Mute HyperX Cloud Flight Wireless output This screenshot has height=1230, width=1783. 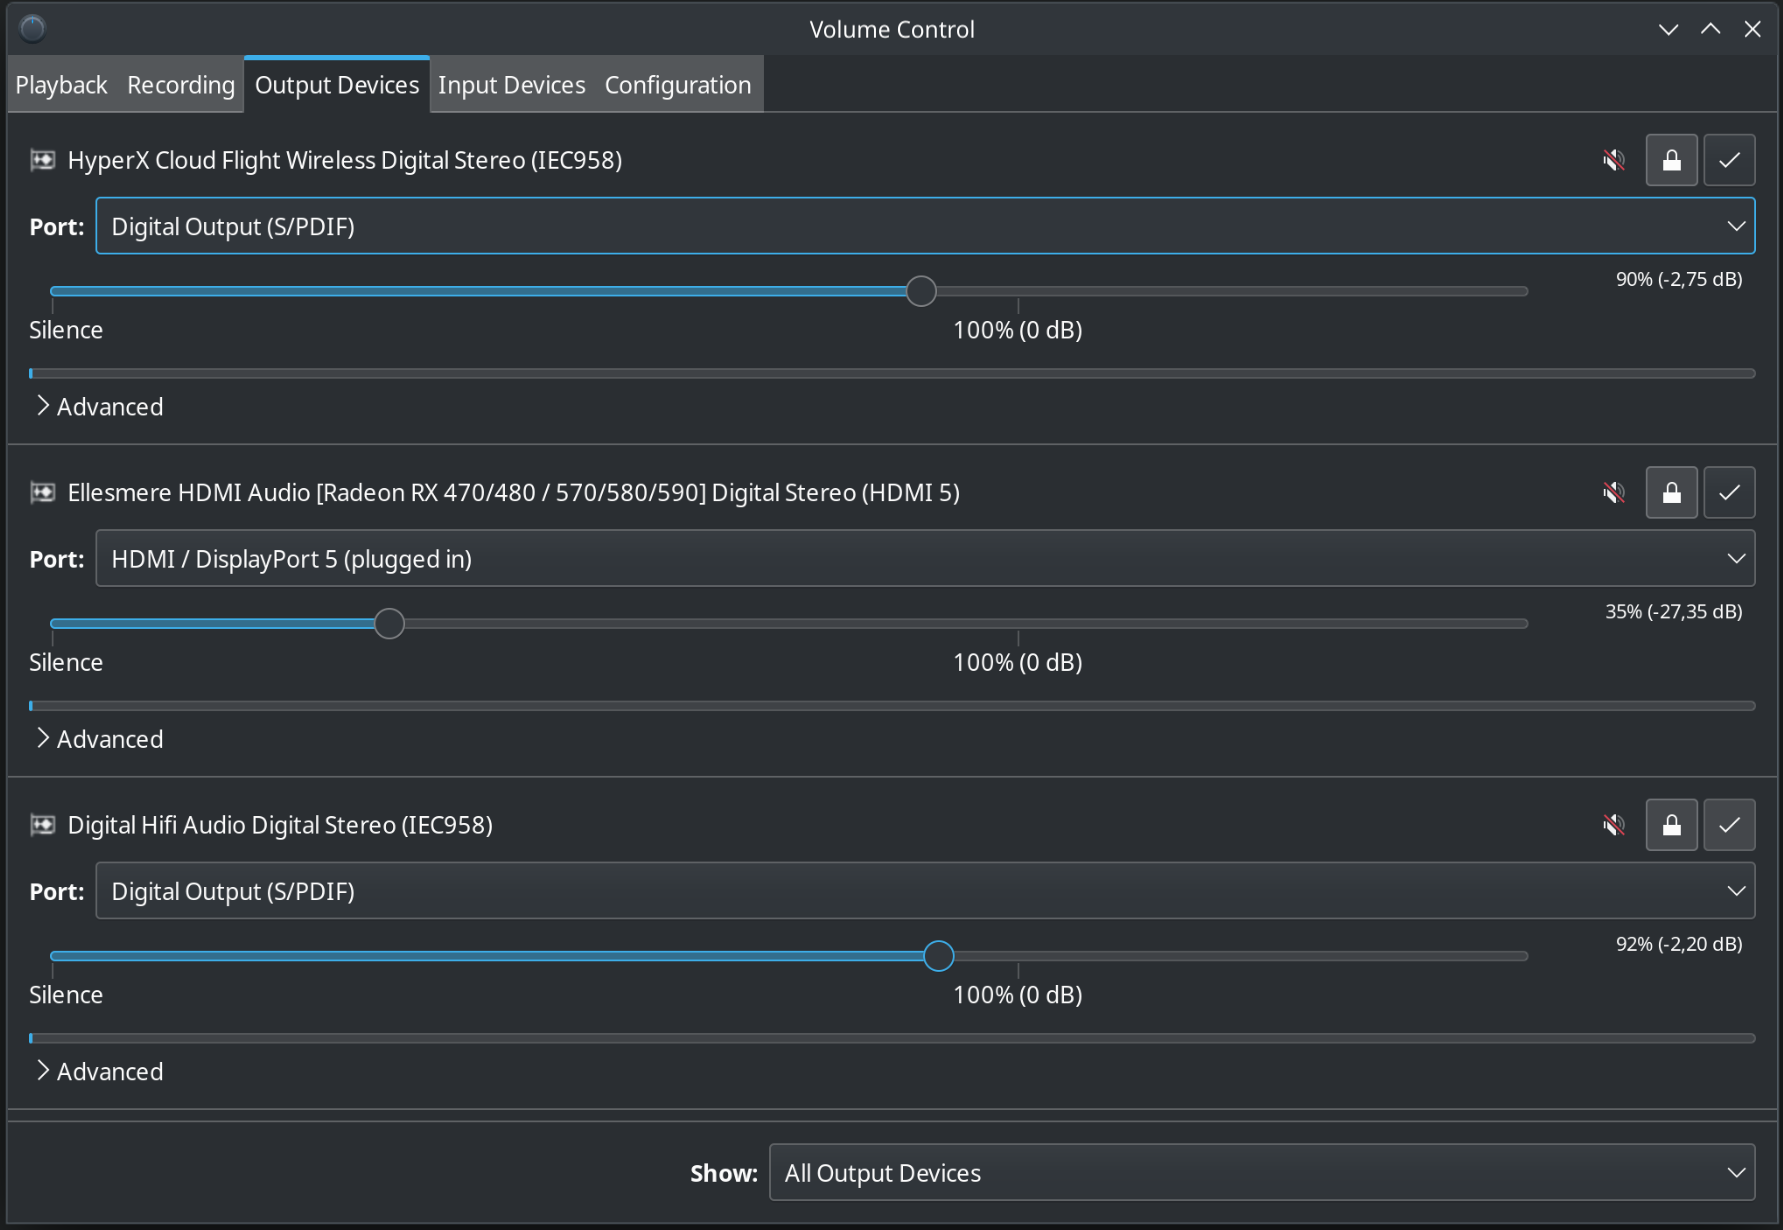(1614, 160)
